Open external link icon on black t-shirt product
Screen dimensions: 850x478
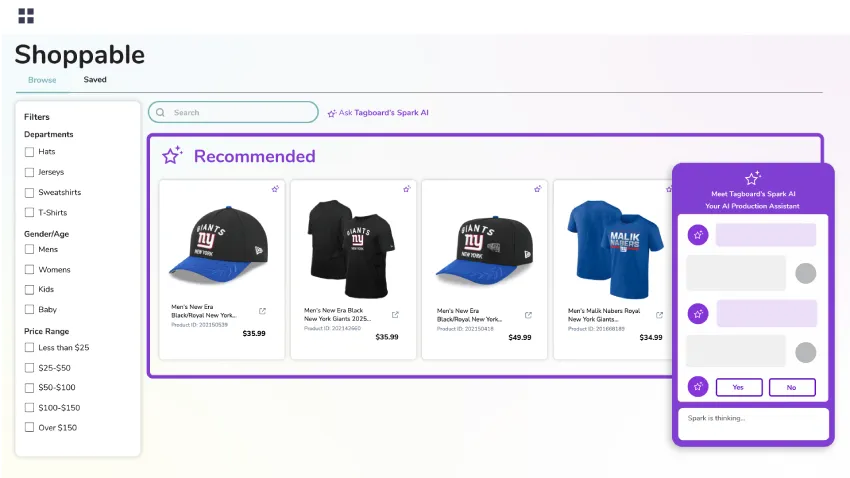[x=394, y=315]
